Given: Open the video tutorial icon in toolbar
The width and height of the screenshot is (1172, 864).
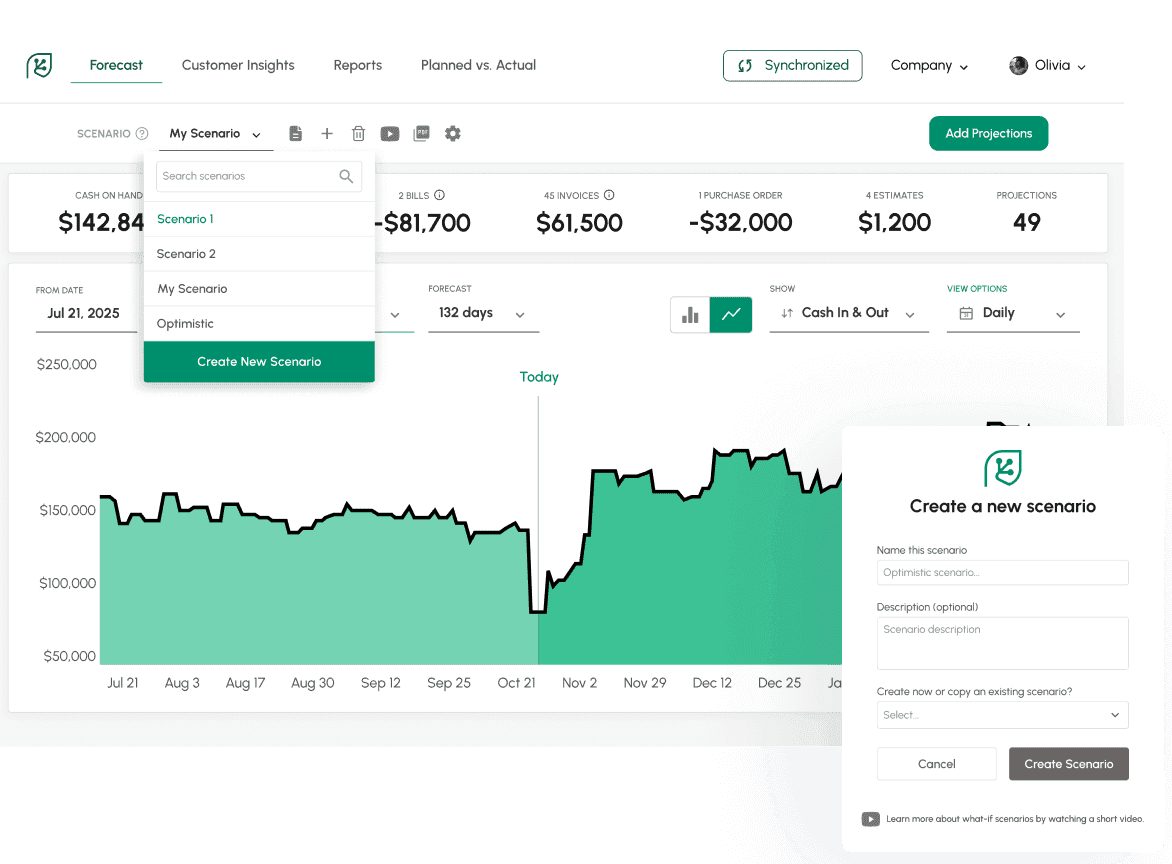Looking at the screenshot, I should tap(390, 134).
